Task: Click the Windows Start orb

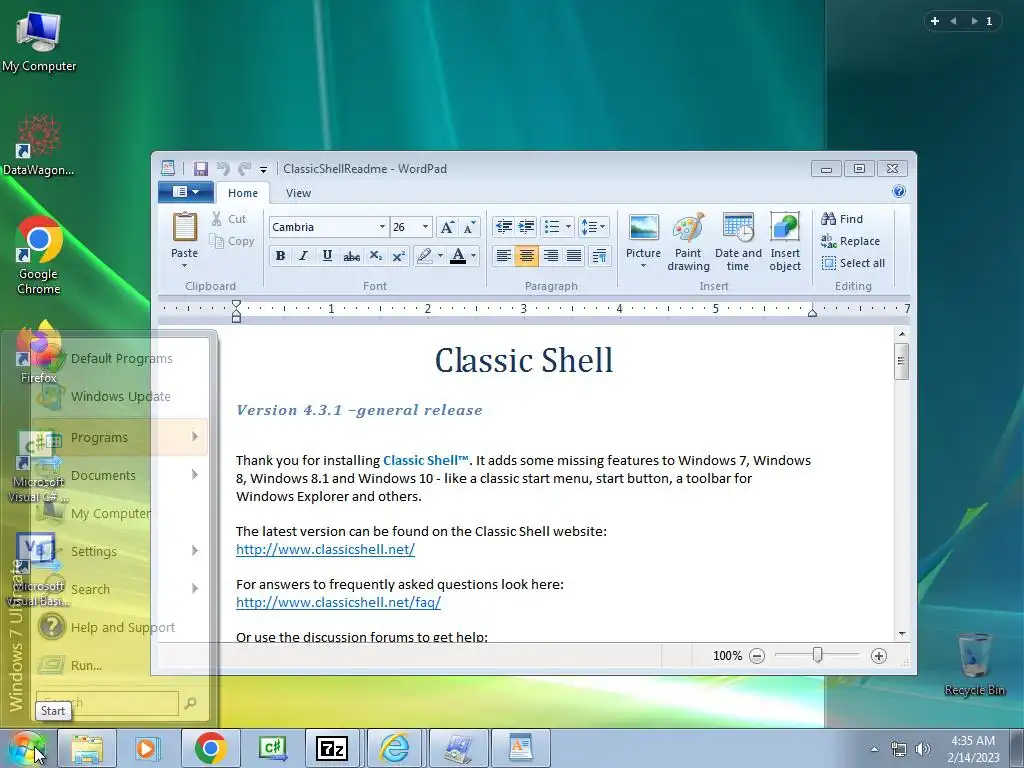Action: (26, 748)
